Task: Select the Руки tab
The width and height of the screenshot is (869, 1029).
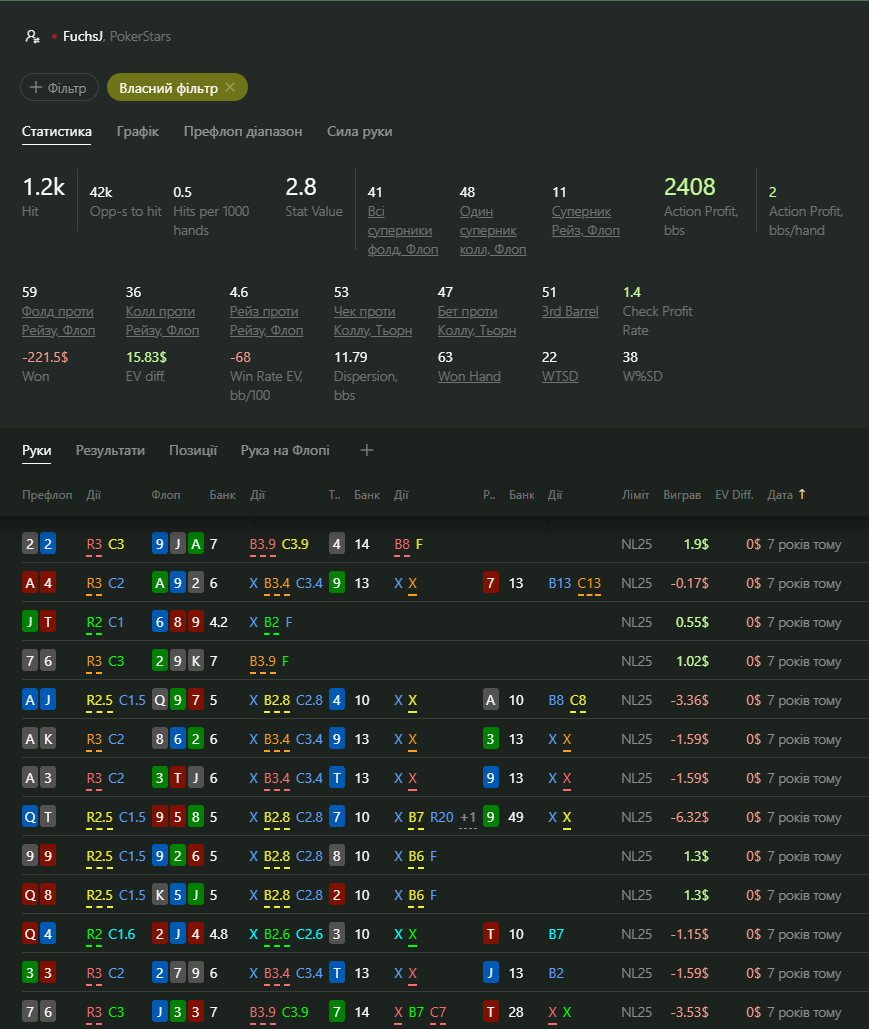Action: pos(37,450)
